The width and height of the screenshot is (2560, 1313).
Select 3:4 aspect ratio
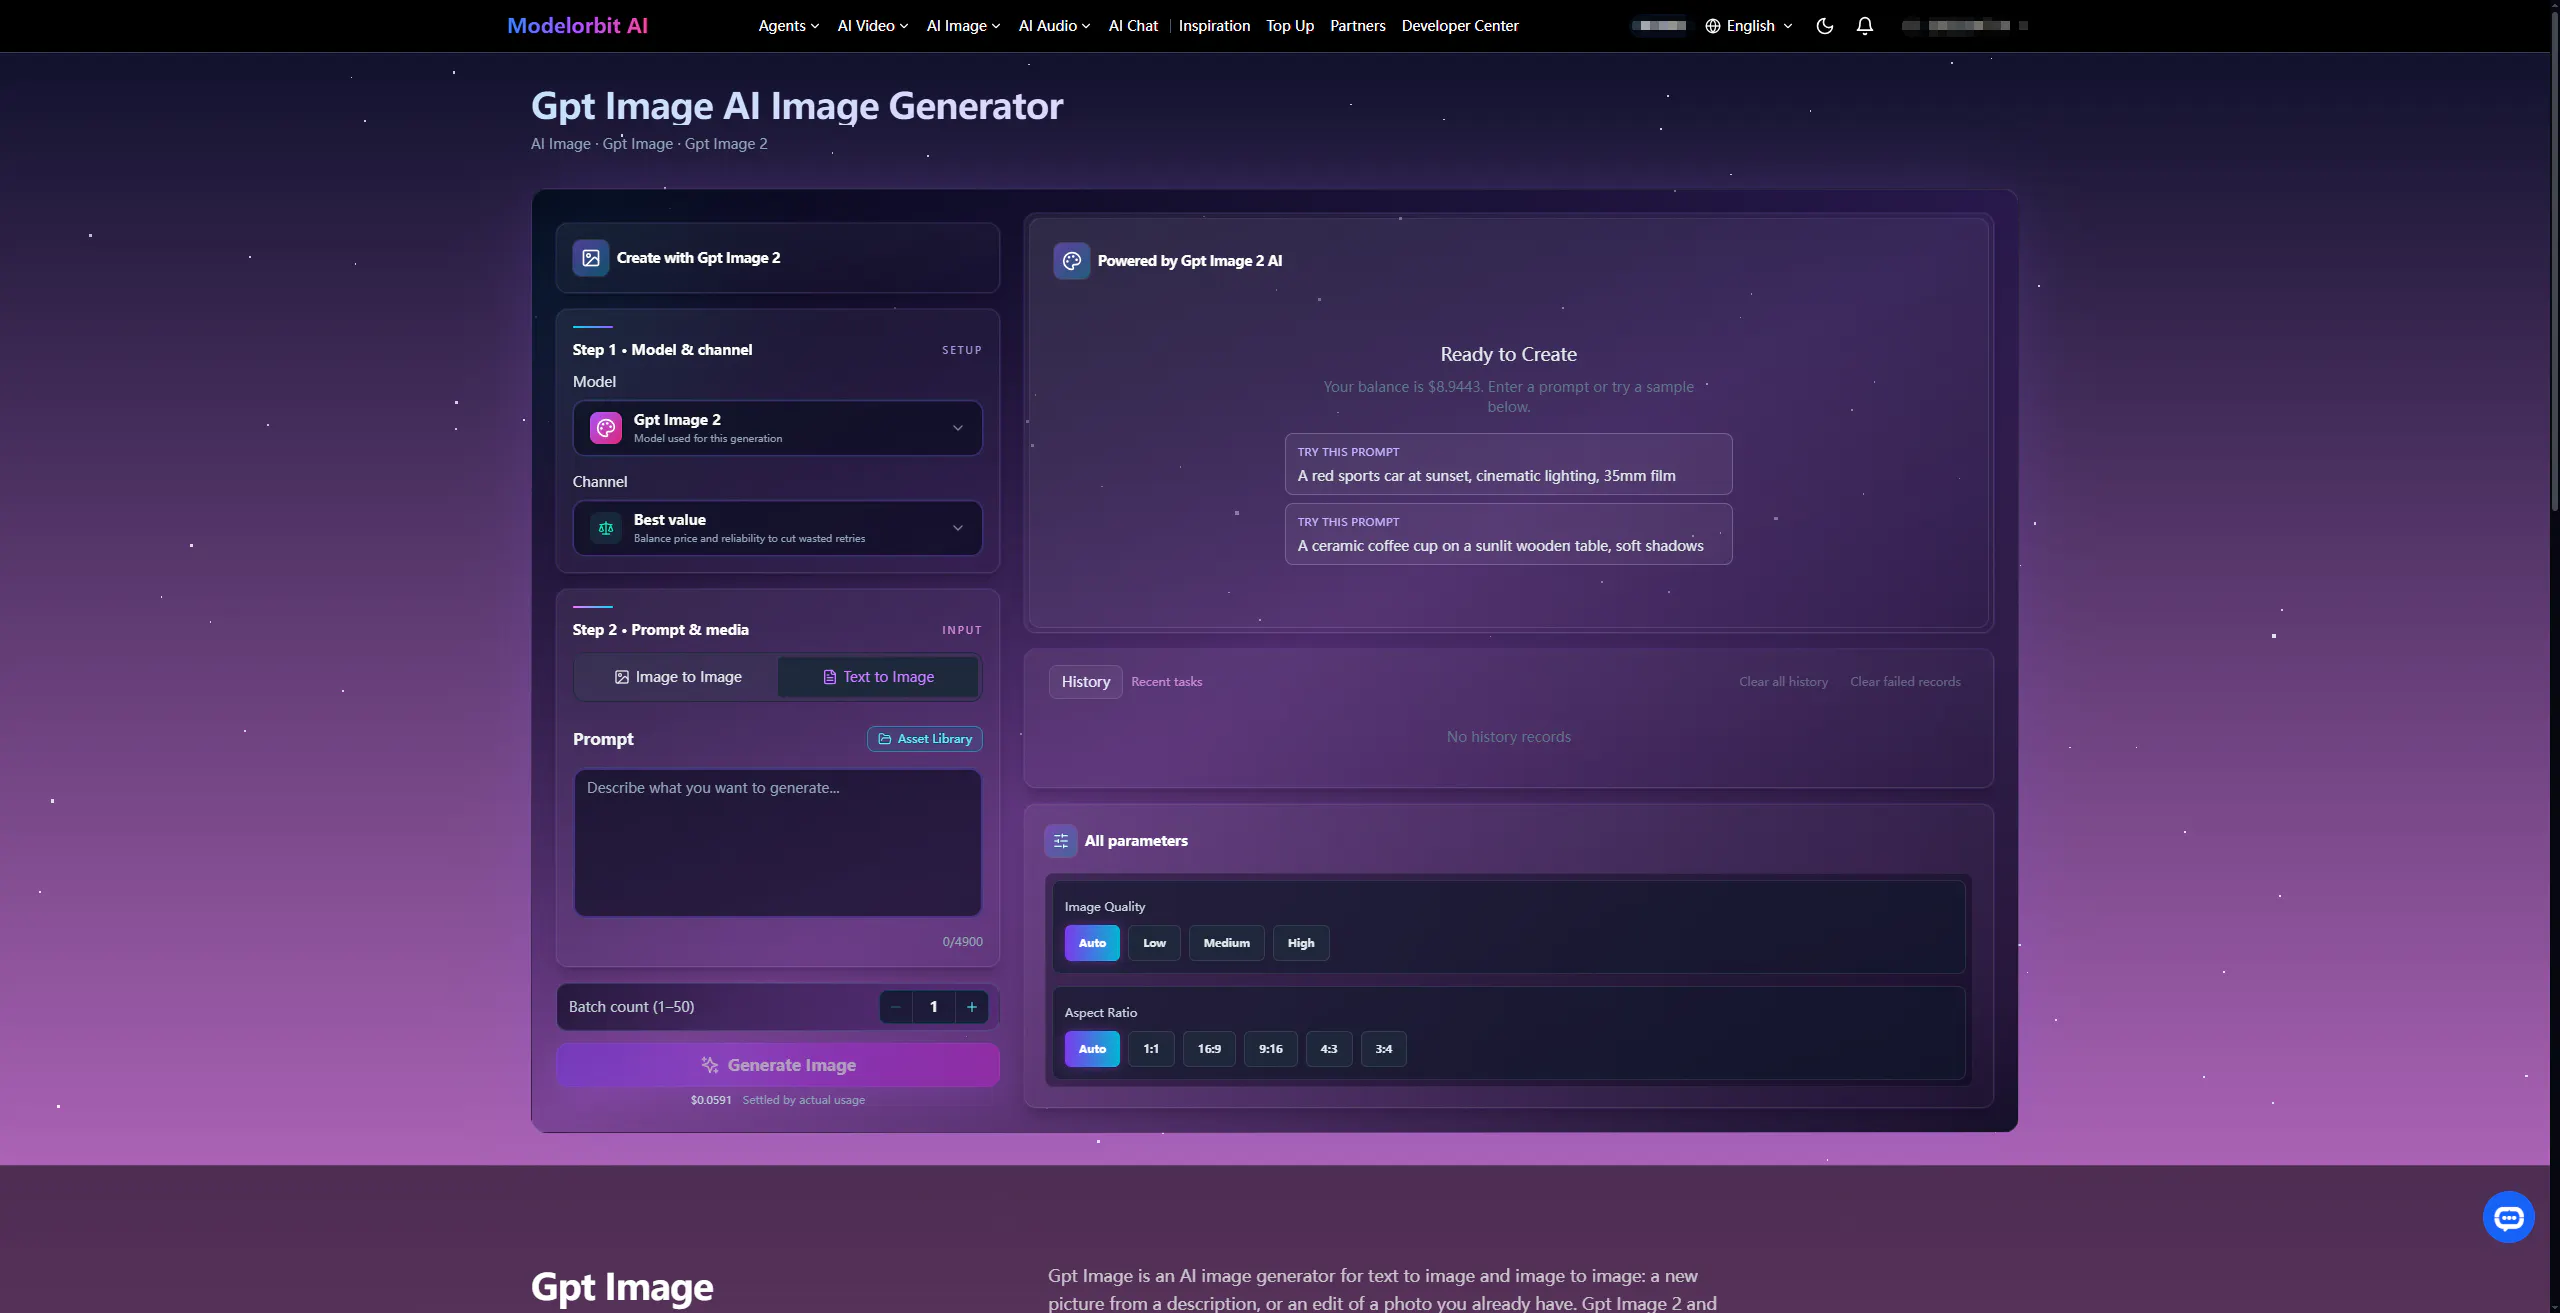tap(1384, 1049)
